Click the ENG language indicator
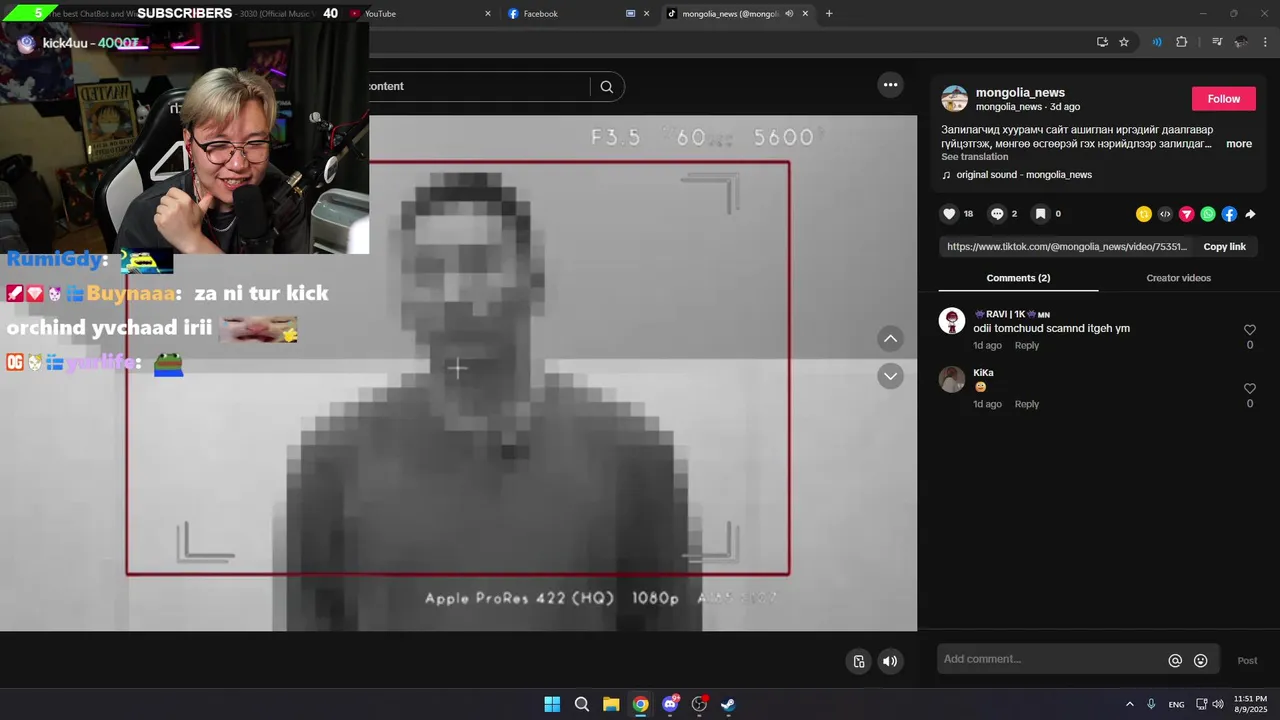1280x720 pixels. 1176,704
